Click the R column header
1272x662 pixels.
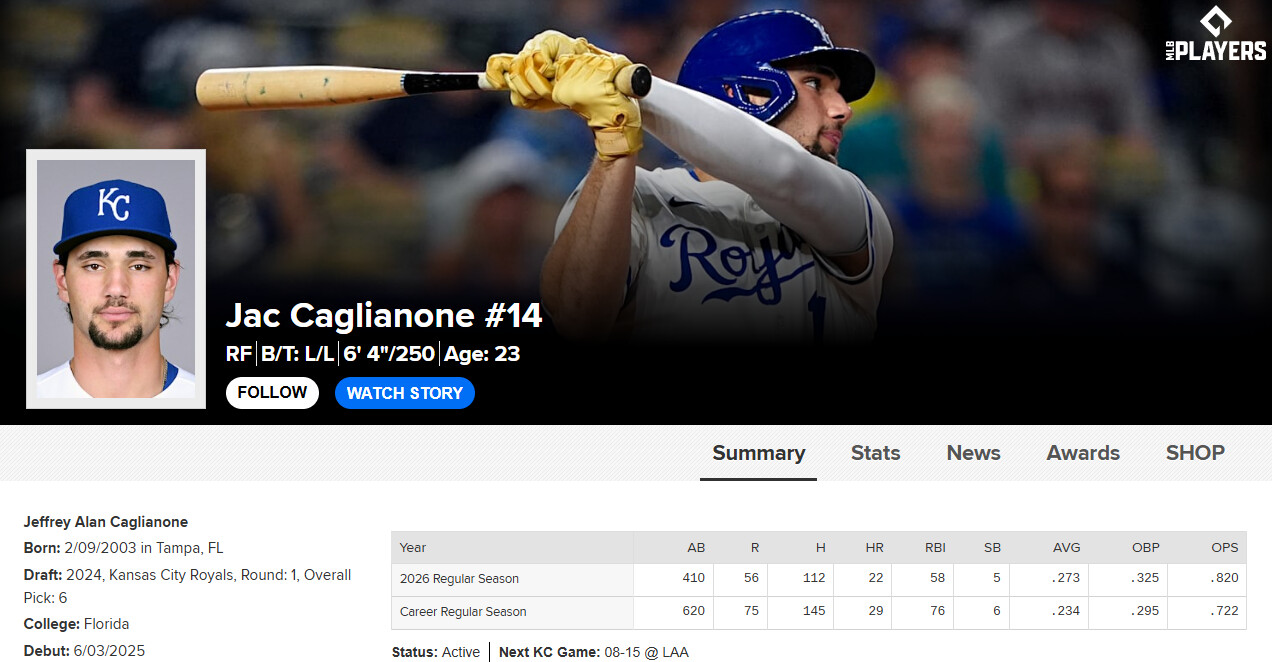pyautogui.click(x=757, y=547)
